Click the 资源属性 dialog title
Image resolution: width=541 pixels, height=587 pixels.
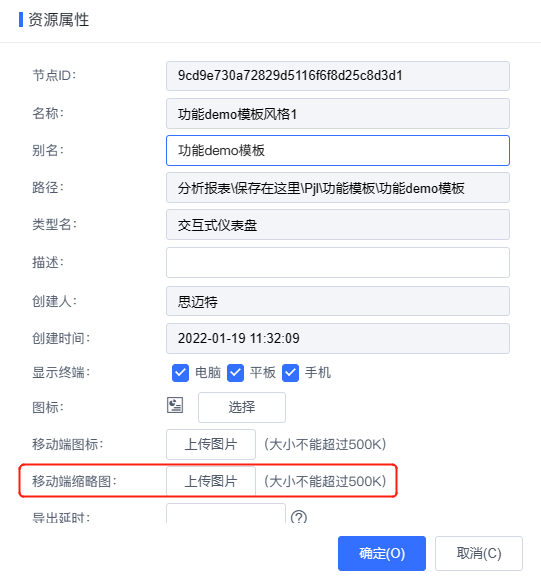click(59, 19)
